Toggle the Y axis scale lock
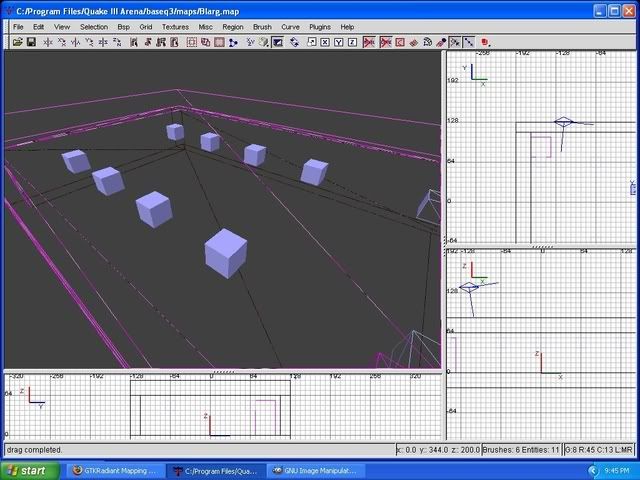640x480 pixels. (x=337, y=42)
